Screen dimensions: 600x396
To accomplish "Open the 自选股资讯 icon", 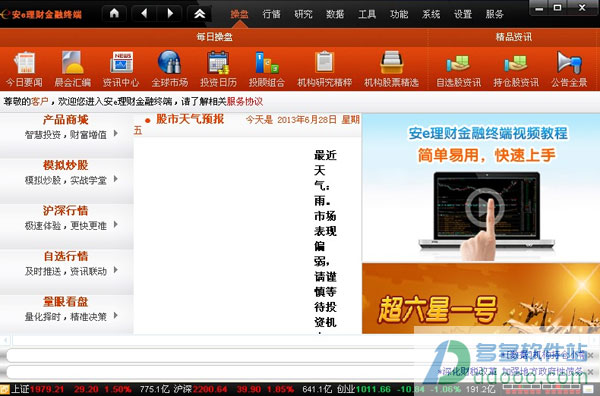I will pyautogui.click(x=458, y=63).
